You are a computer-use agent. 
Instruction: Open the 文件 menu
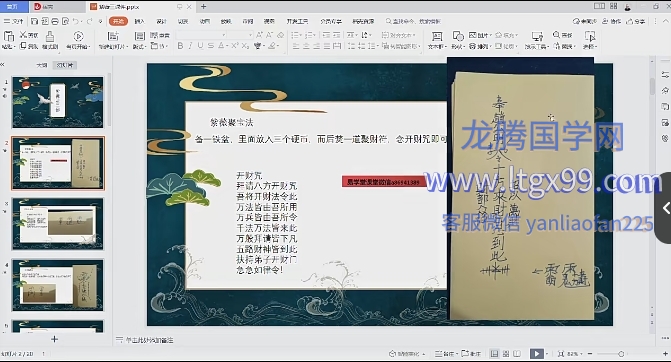pyautogui.click(x=14, y=21)
